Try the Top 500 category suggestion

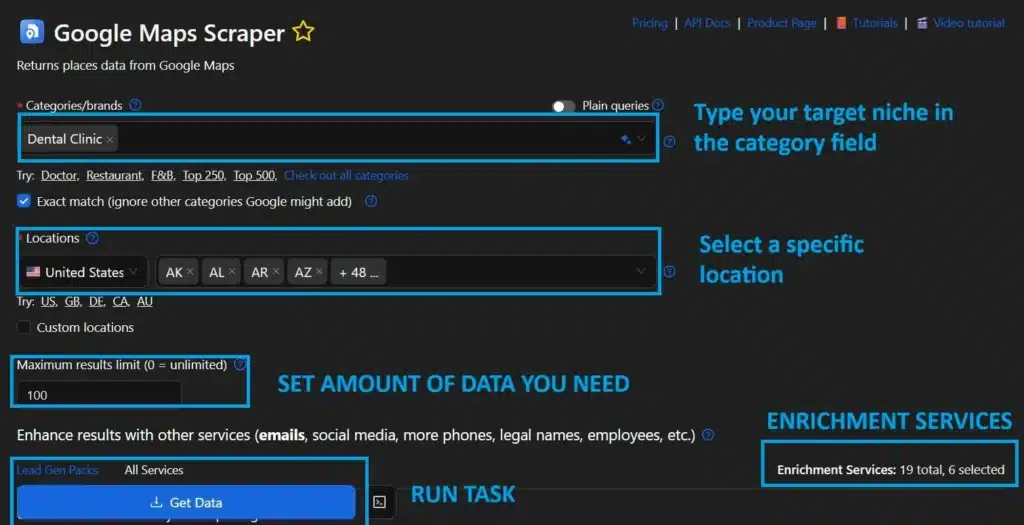coord(255,176)
